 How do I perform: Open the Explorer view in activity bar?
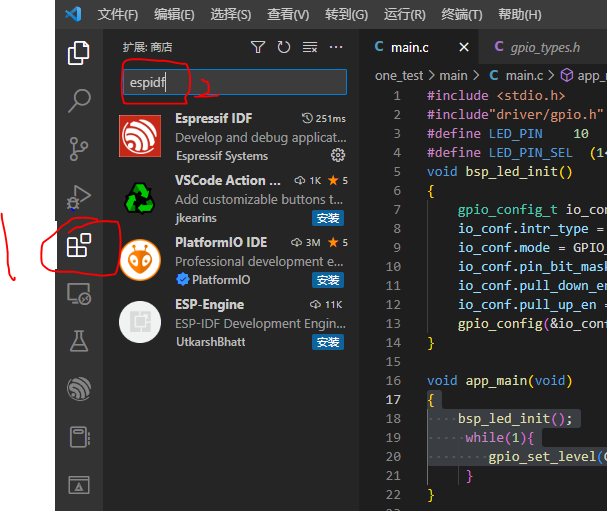pyautogui.click(x=79, y=53)
